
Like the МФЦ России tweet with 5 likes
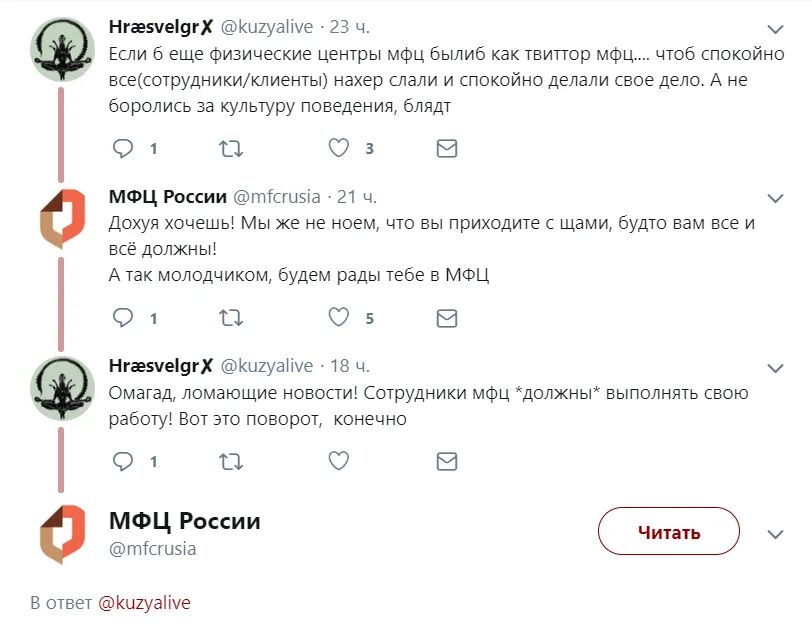click(x=339, y=319)
